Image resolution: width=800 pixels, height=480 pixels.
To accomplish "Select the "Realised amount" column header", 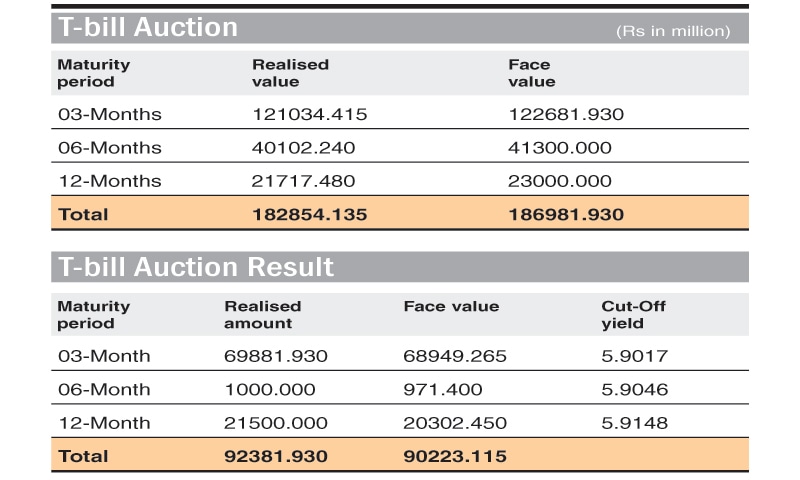I will click(x=262, y=315).
